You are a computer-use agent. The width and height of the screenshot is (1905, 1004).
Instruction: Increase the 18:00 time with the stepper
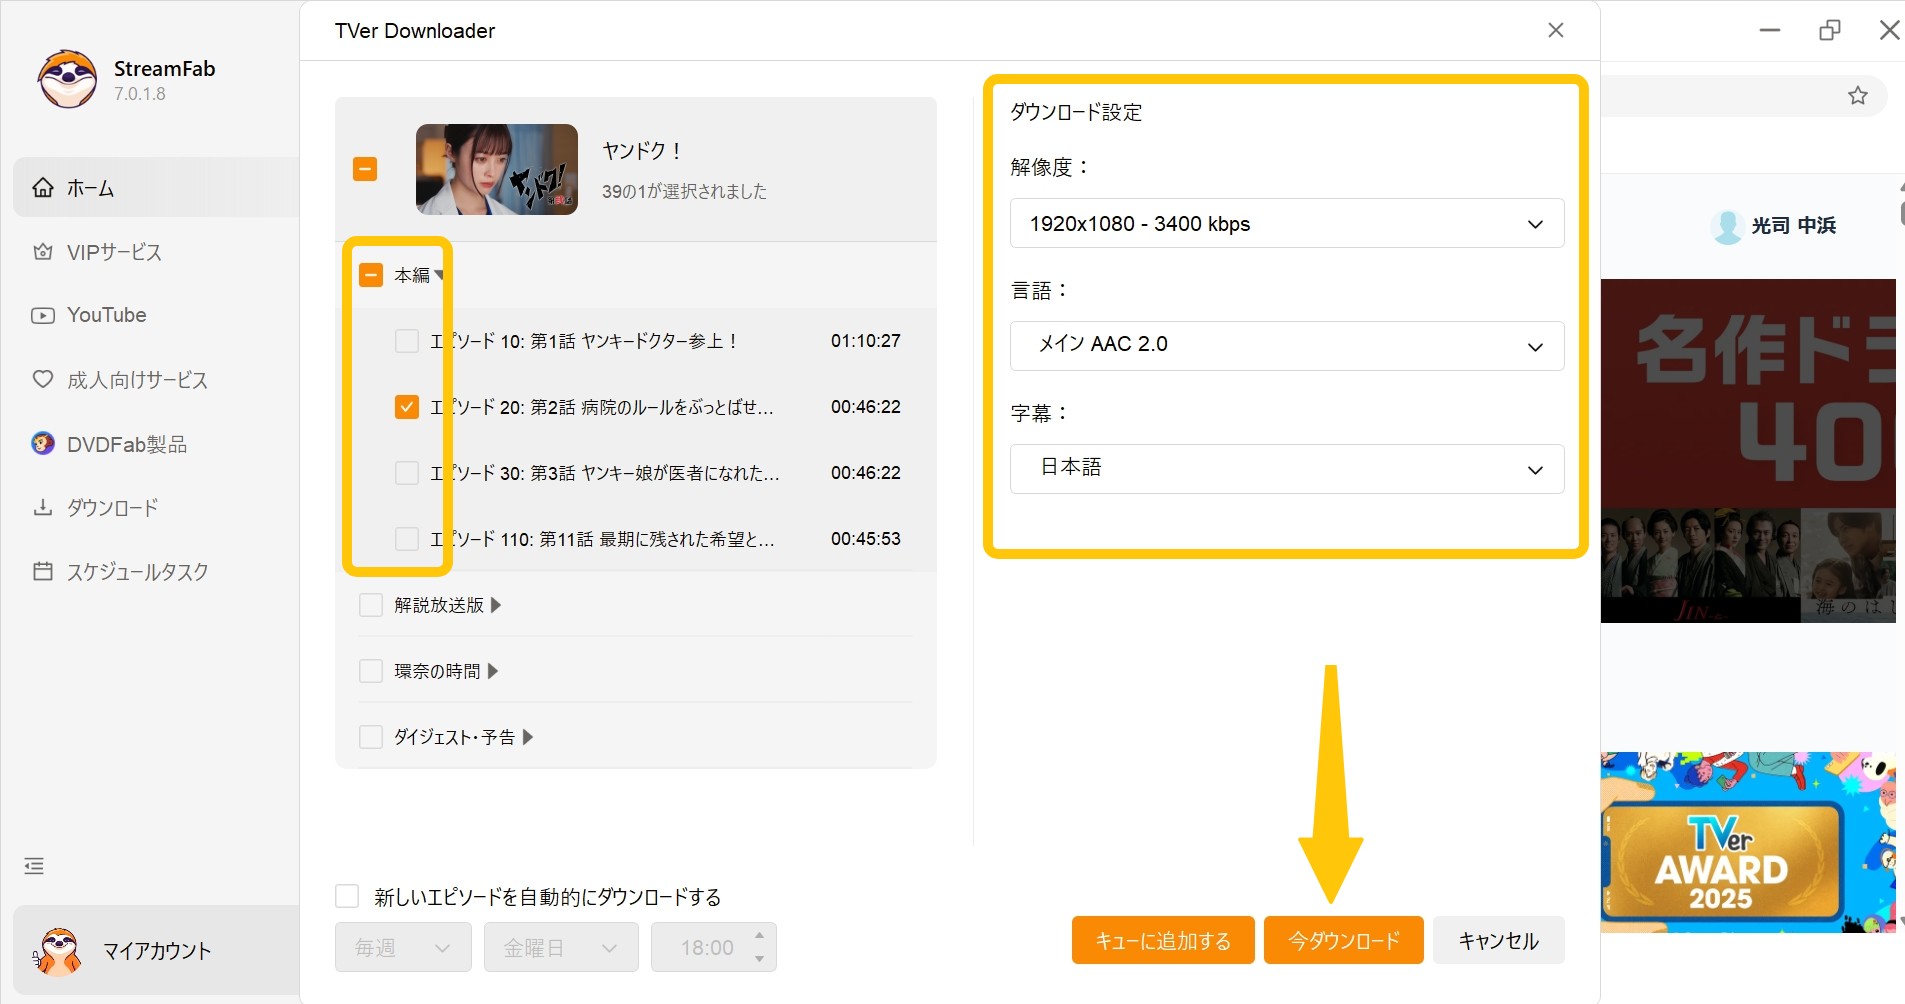[760, 937]
